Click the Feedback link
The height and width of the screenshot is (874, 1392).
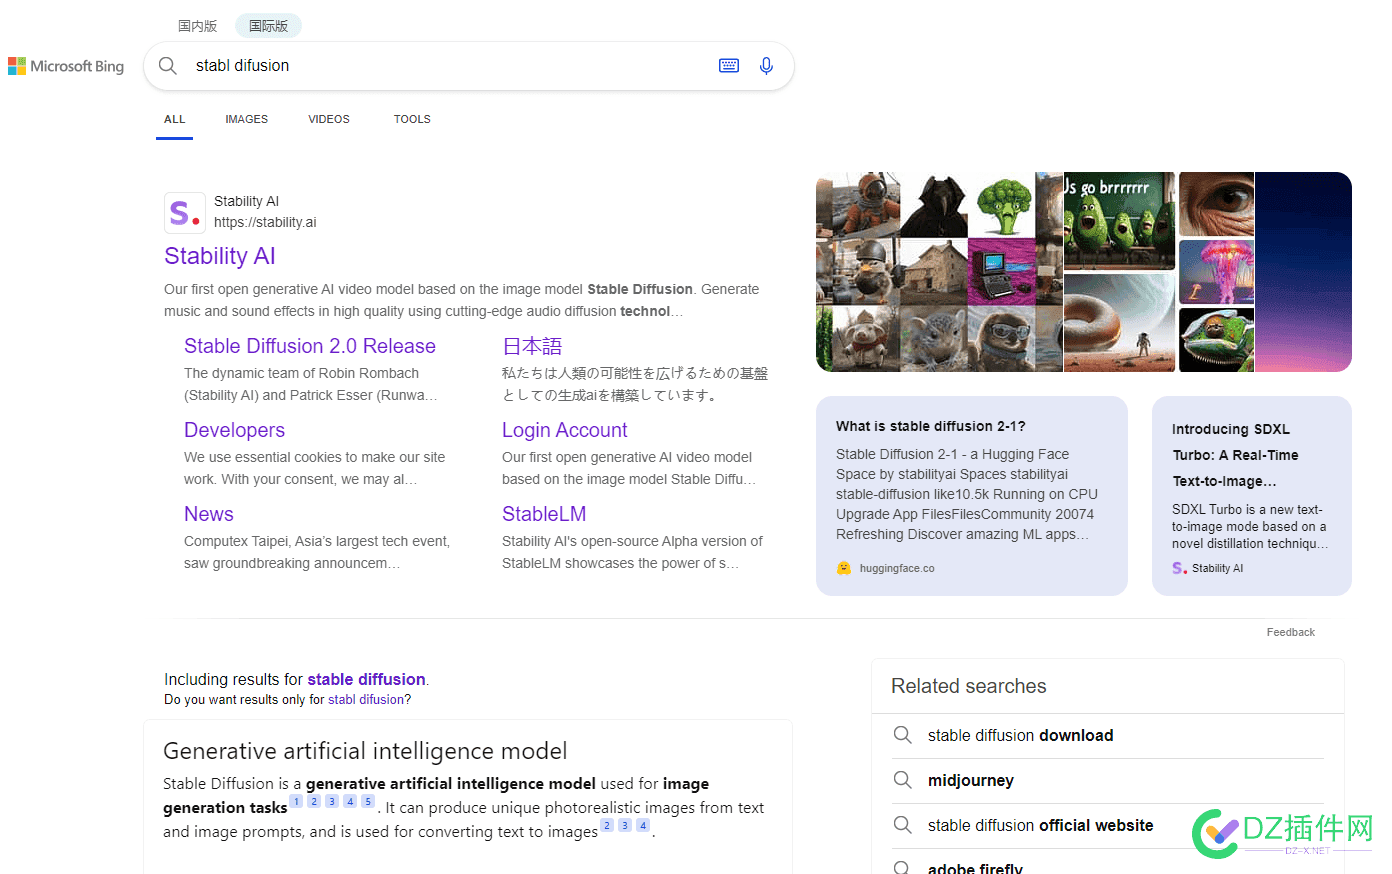tap(1290, 632)
